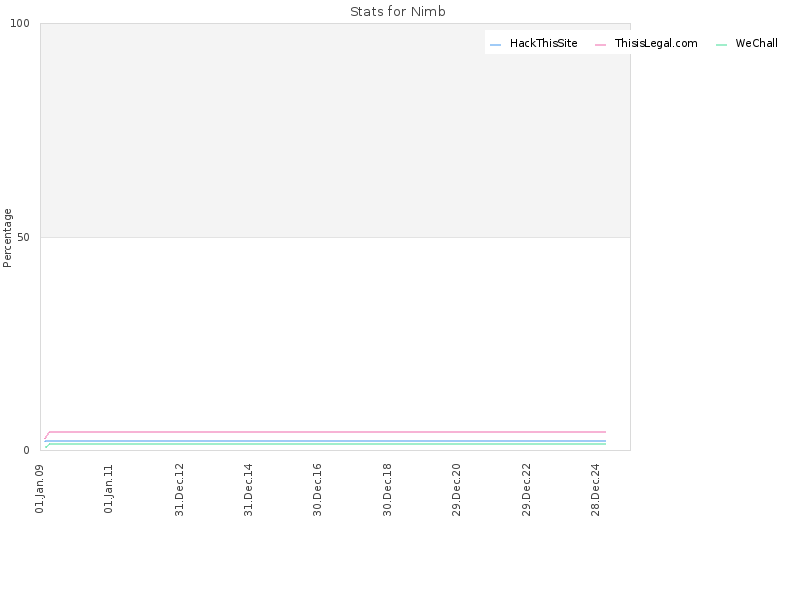Click the 100 y-axis value
Image resolution: width=800 pixels, height=600 pixels.
[x=20, y=23]
